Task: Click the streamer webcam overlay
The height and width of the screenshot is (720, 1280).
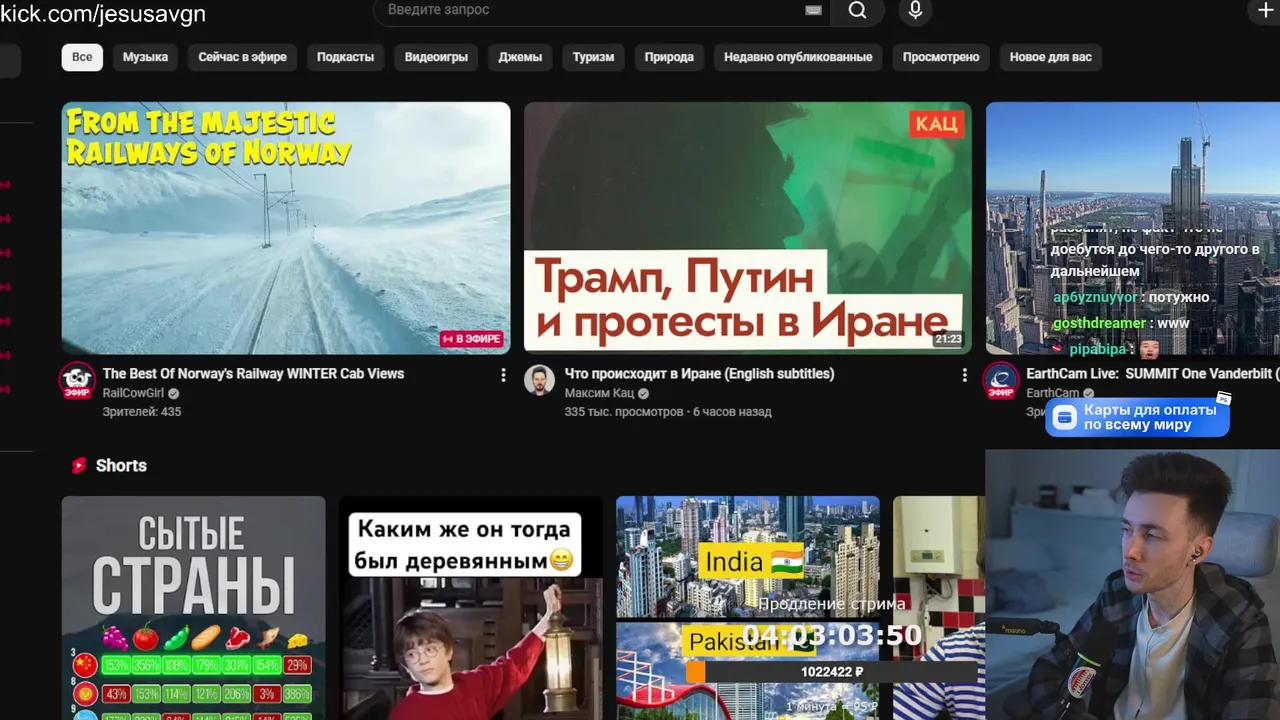Action: tap(1133, 584)
